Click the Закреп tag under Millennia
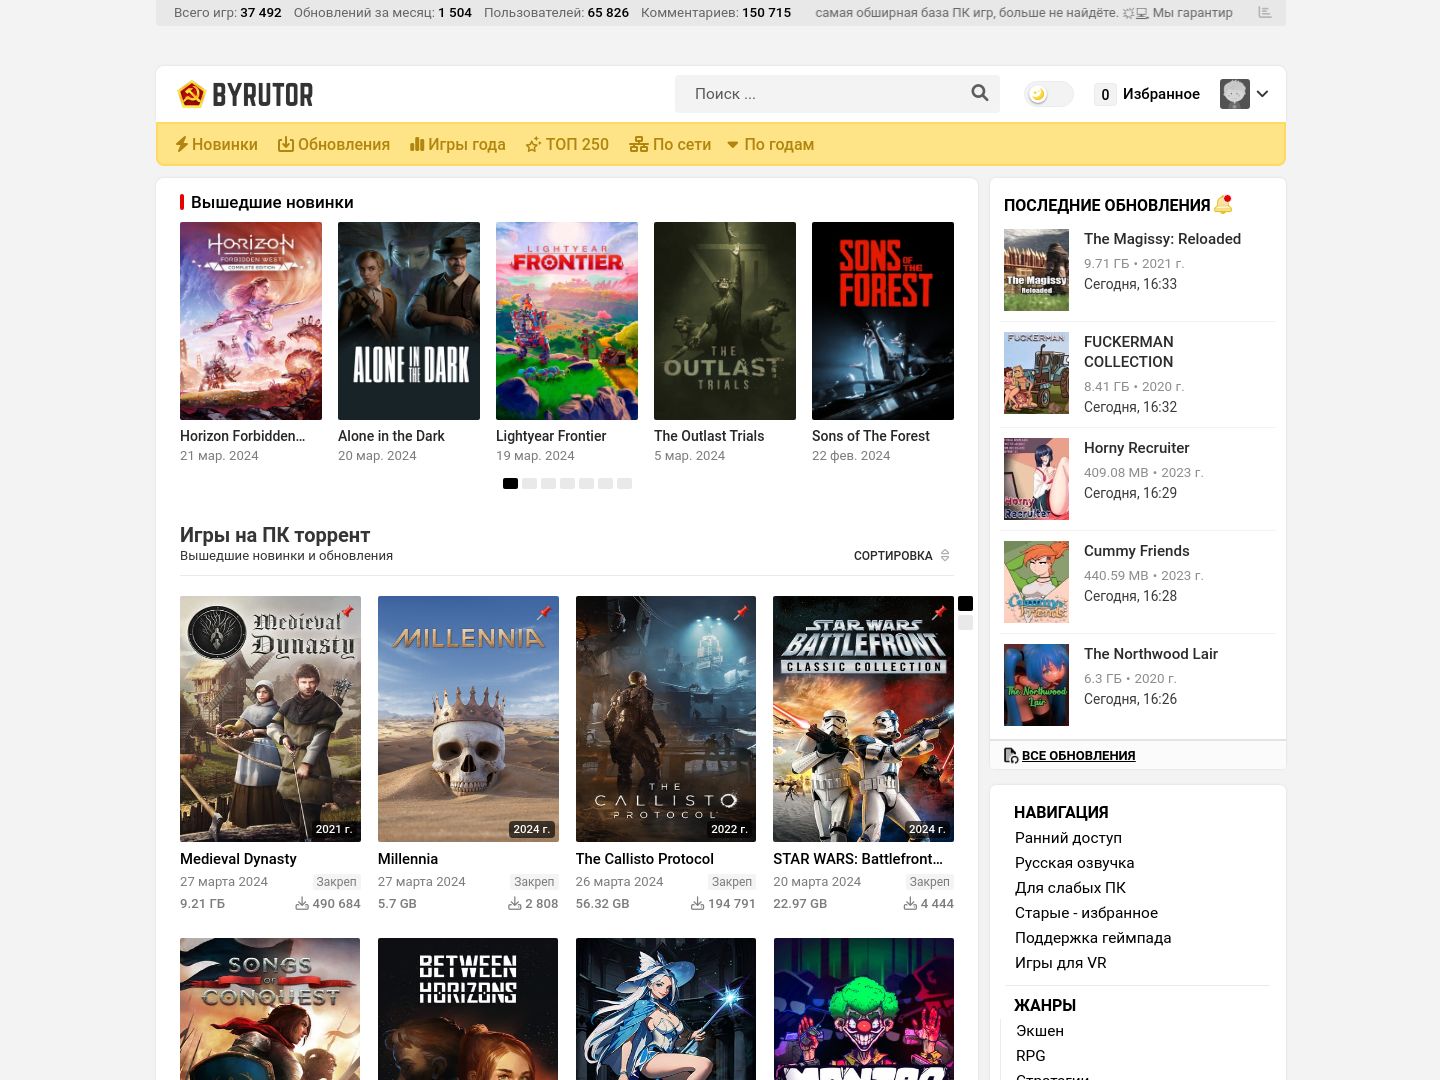This screenshot has height=1080, width=1440. coord(534,881)
